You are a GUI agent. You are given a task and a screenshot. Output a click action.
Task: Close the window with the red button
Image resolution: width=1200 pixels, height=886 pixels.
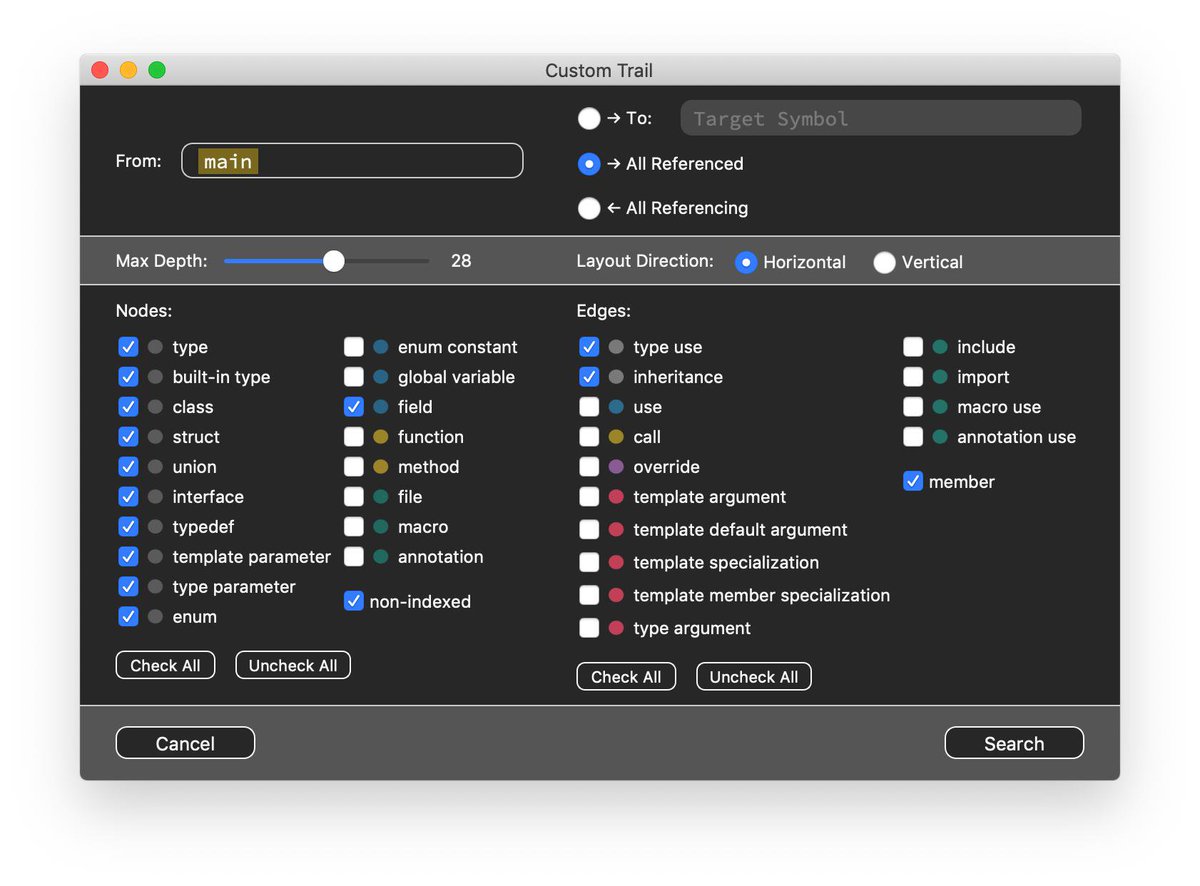tap(100, 70)
